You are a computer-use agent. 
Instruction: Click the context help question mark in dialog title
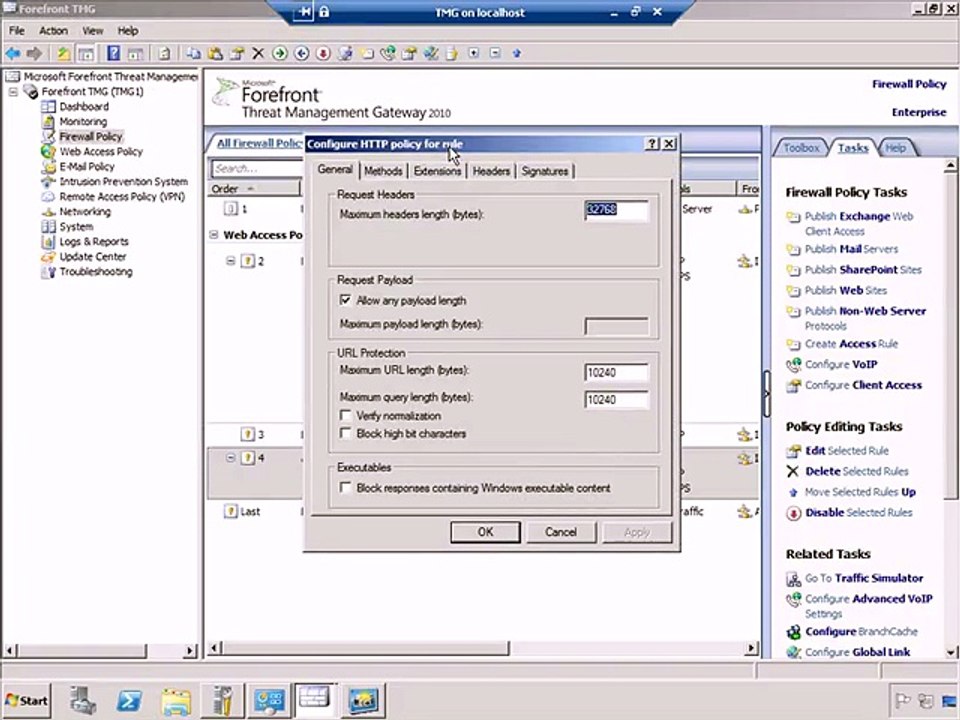click(652, 143)
